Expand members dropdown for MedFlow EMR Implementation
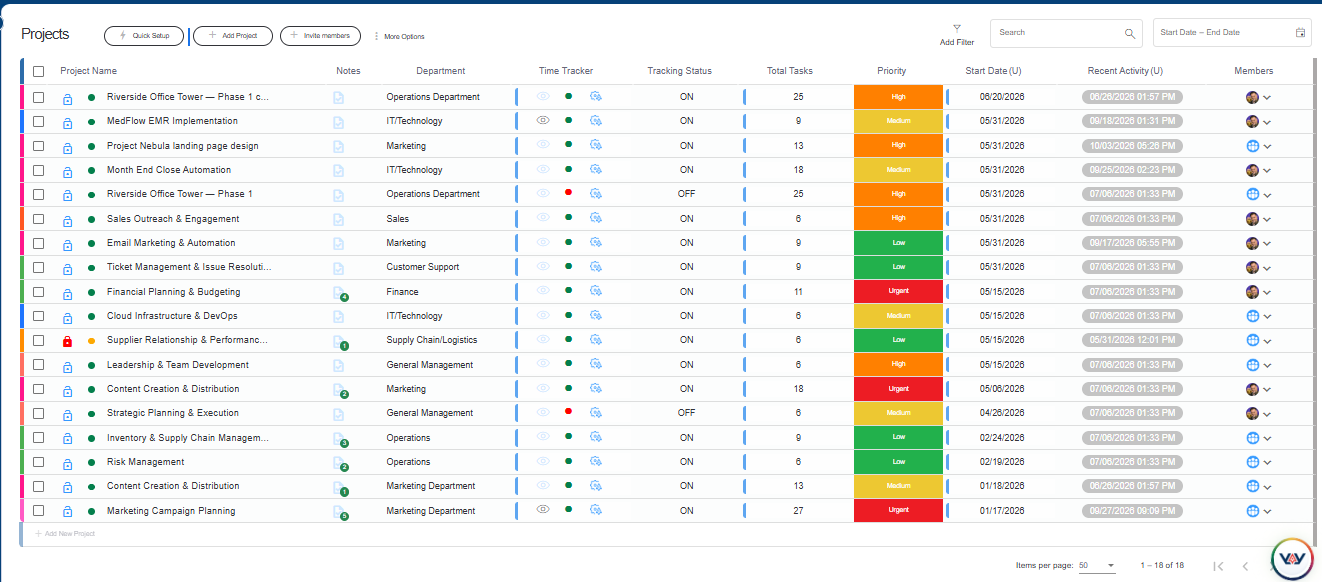 coord(1267,122)
